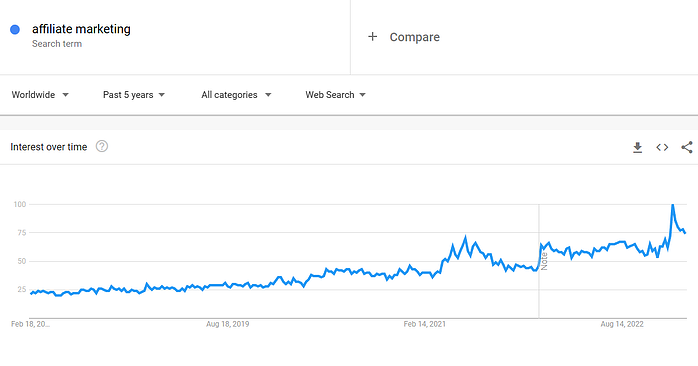Edit the affiliate marketing search term
This screenshot has width=698, height=366.
coord(81,29)
